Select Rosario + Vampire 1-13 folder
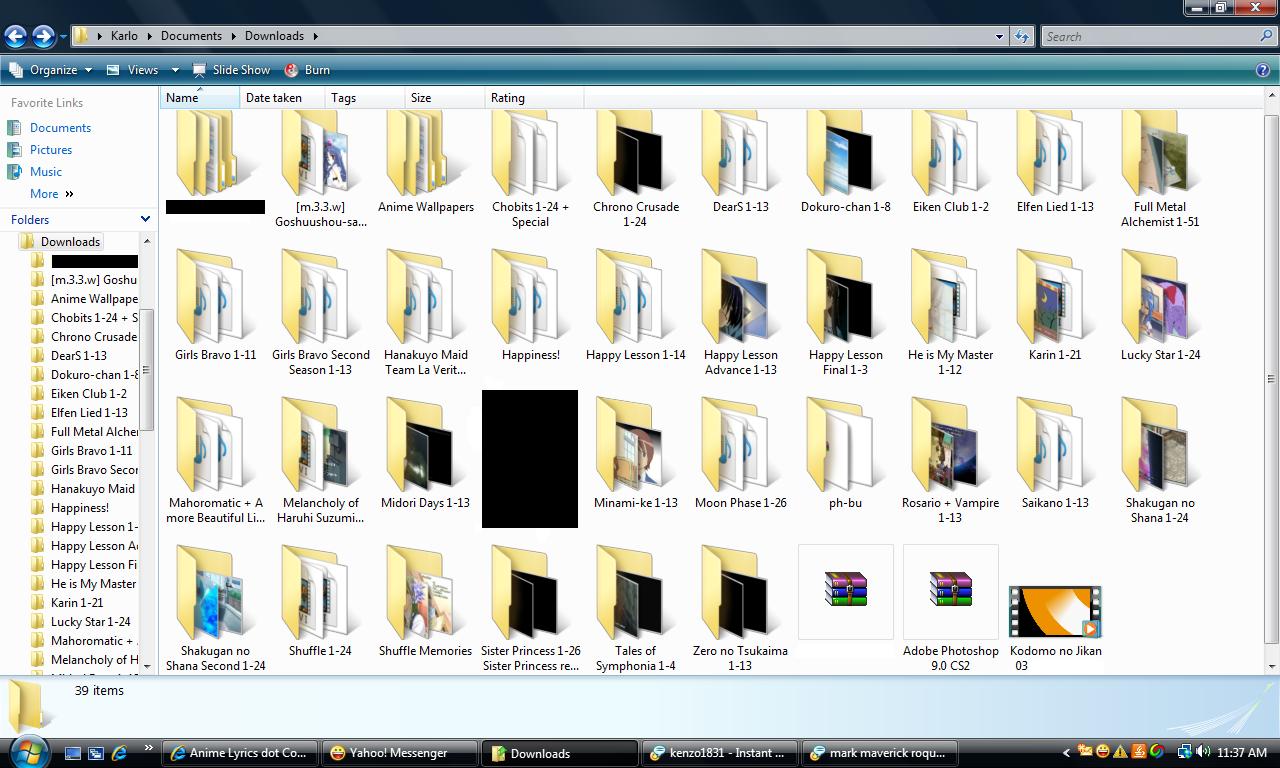 (950, 460)
